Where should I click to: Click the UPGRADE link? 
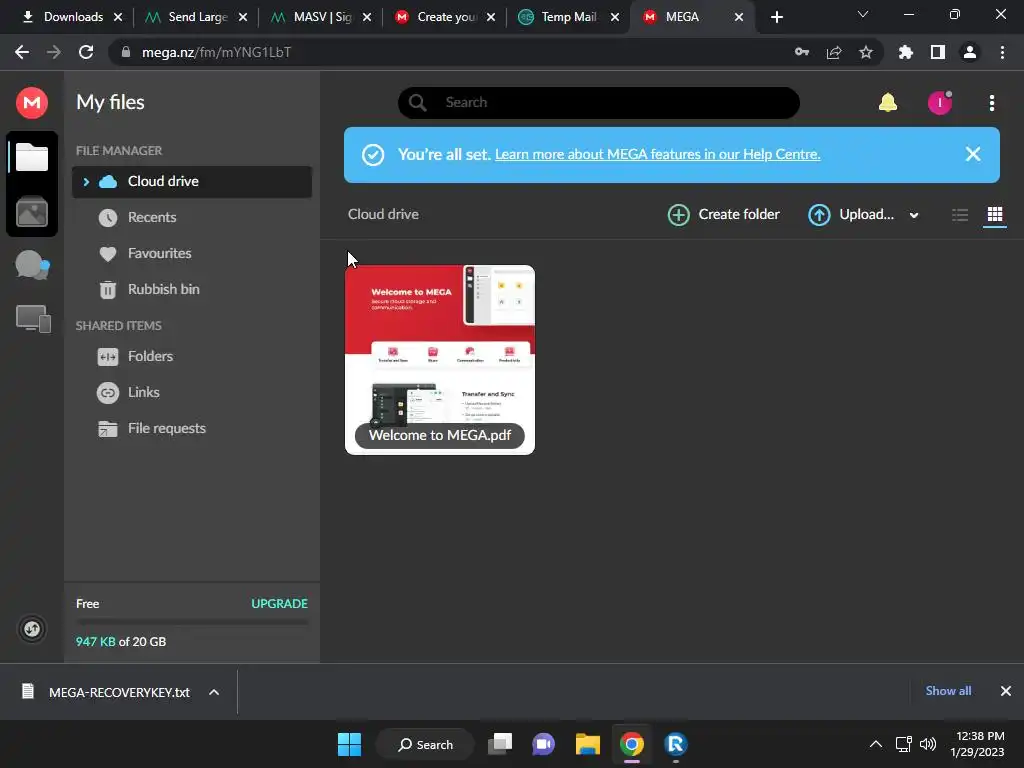[x=280, y=603]
